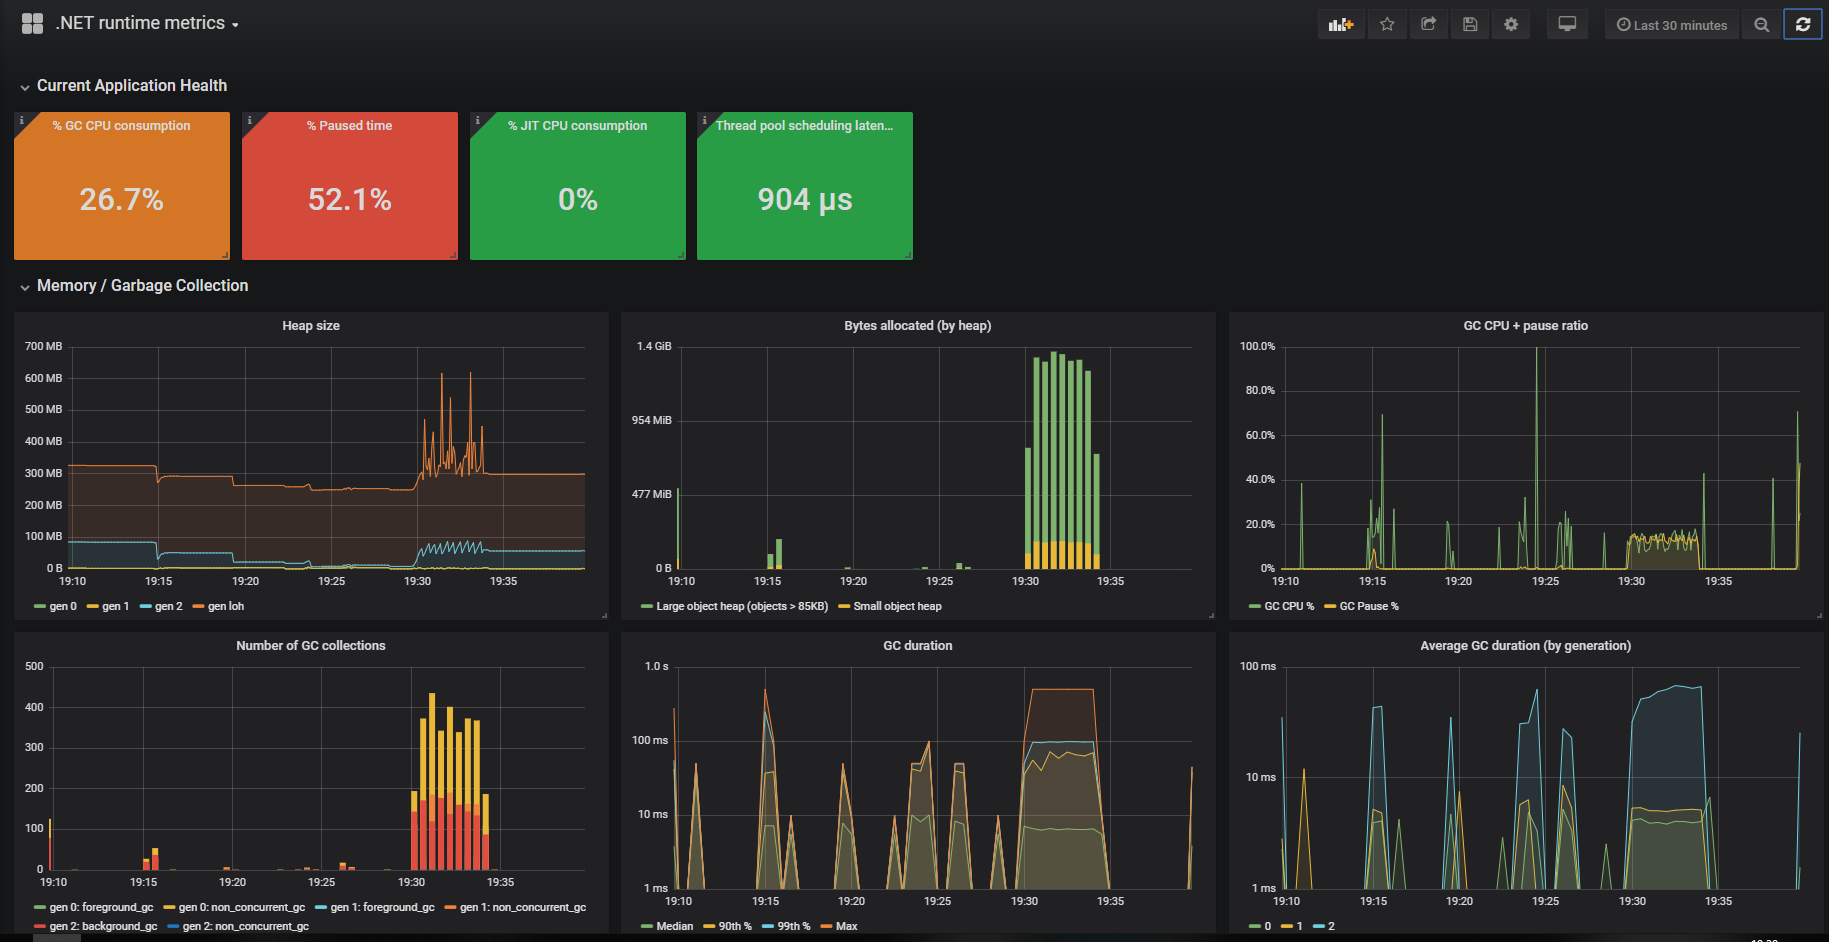Star this dashboard as favorite
1829x942 pixels.
tap(1387, 25)
